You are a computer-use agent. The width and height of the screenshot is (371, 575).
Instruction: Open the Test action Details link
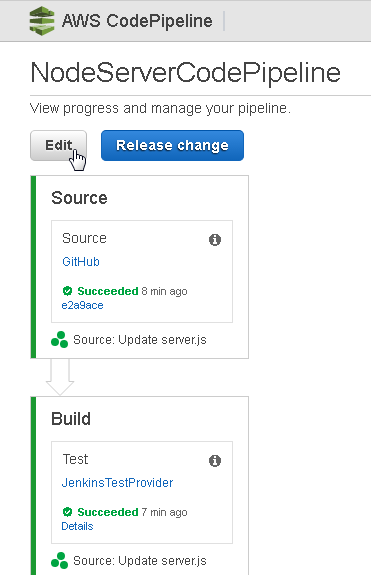coord(77,526)
